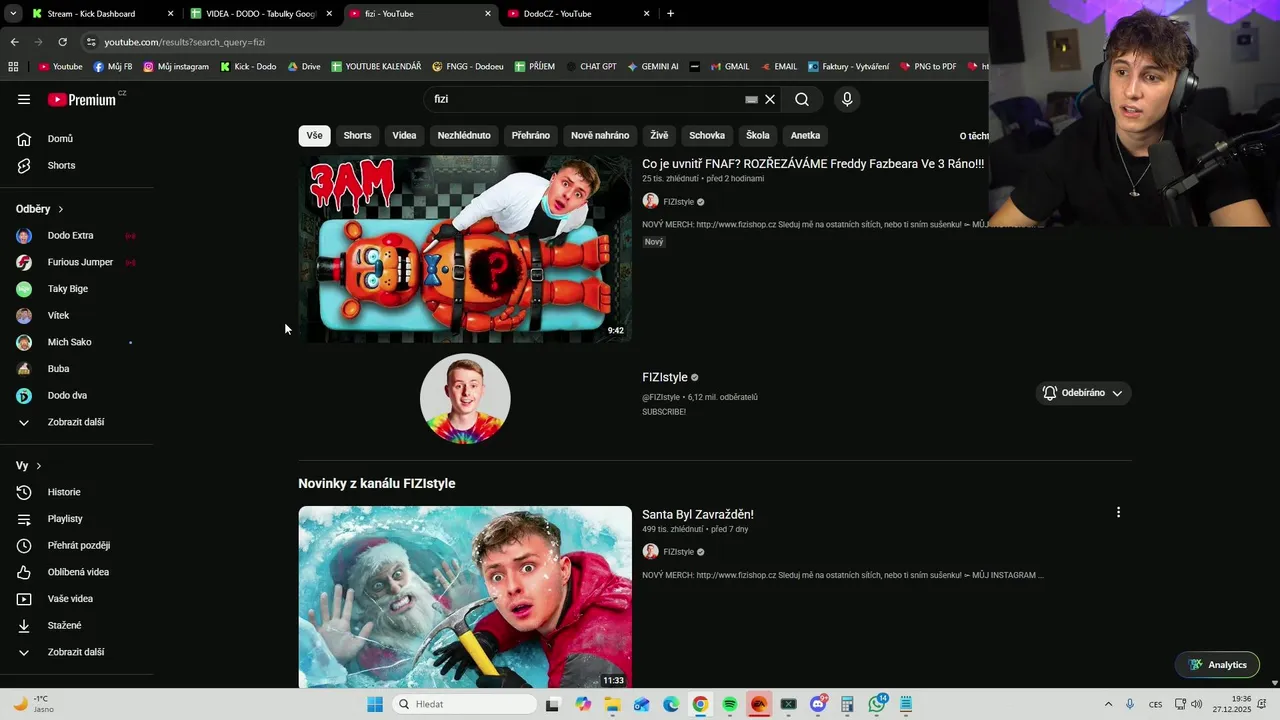Switch to DodoCZ - YouTube tab

(580, 14)
